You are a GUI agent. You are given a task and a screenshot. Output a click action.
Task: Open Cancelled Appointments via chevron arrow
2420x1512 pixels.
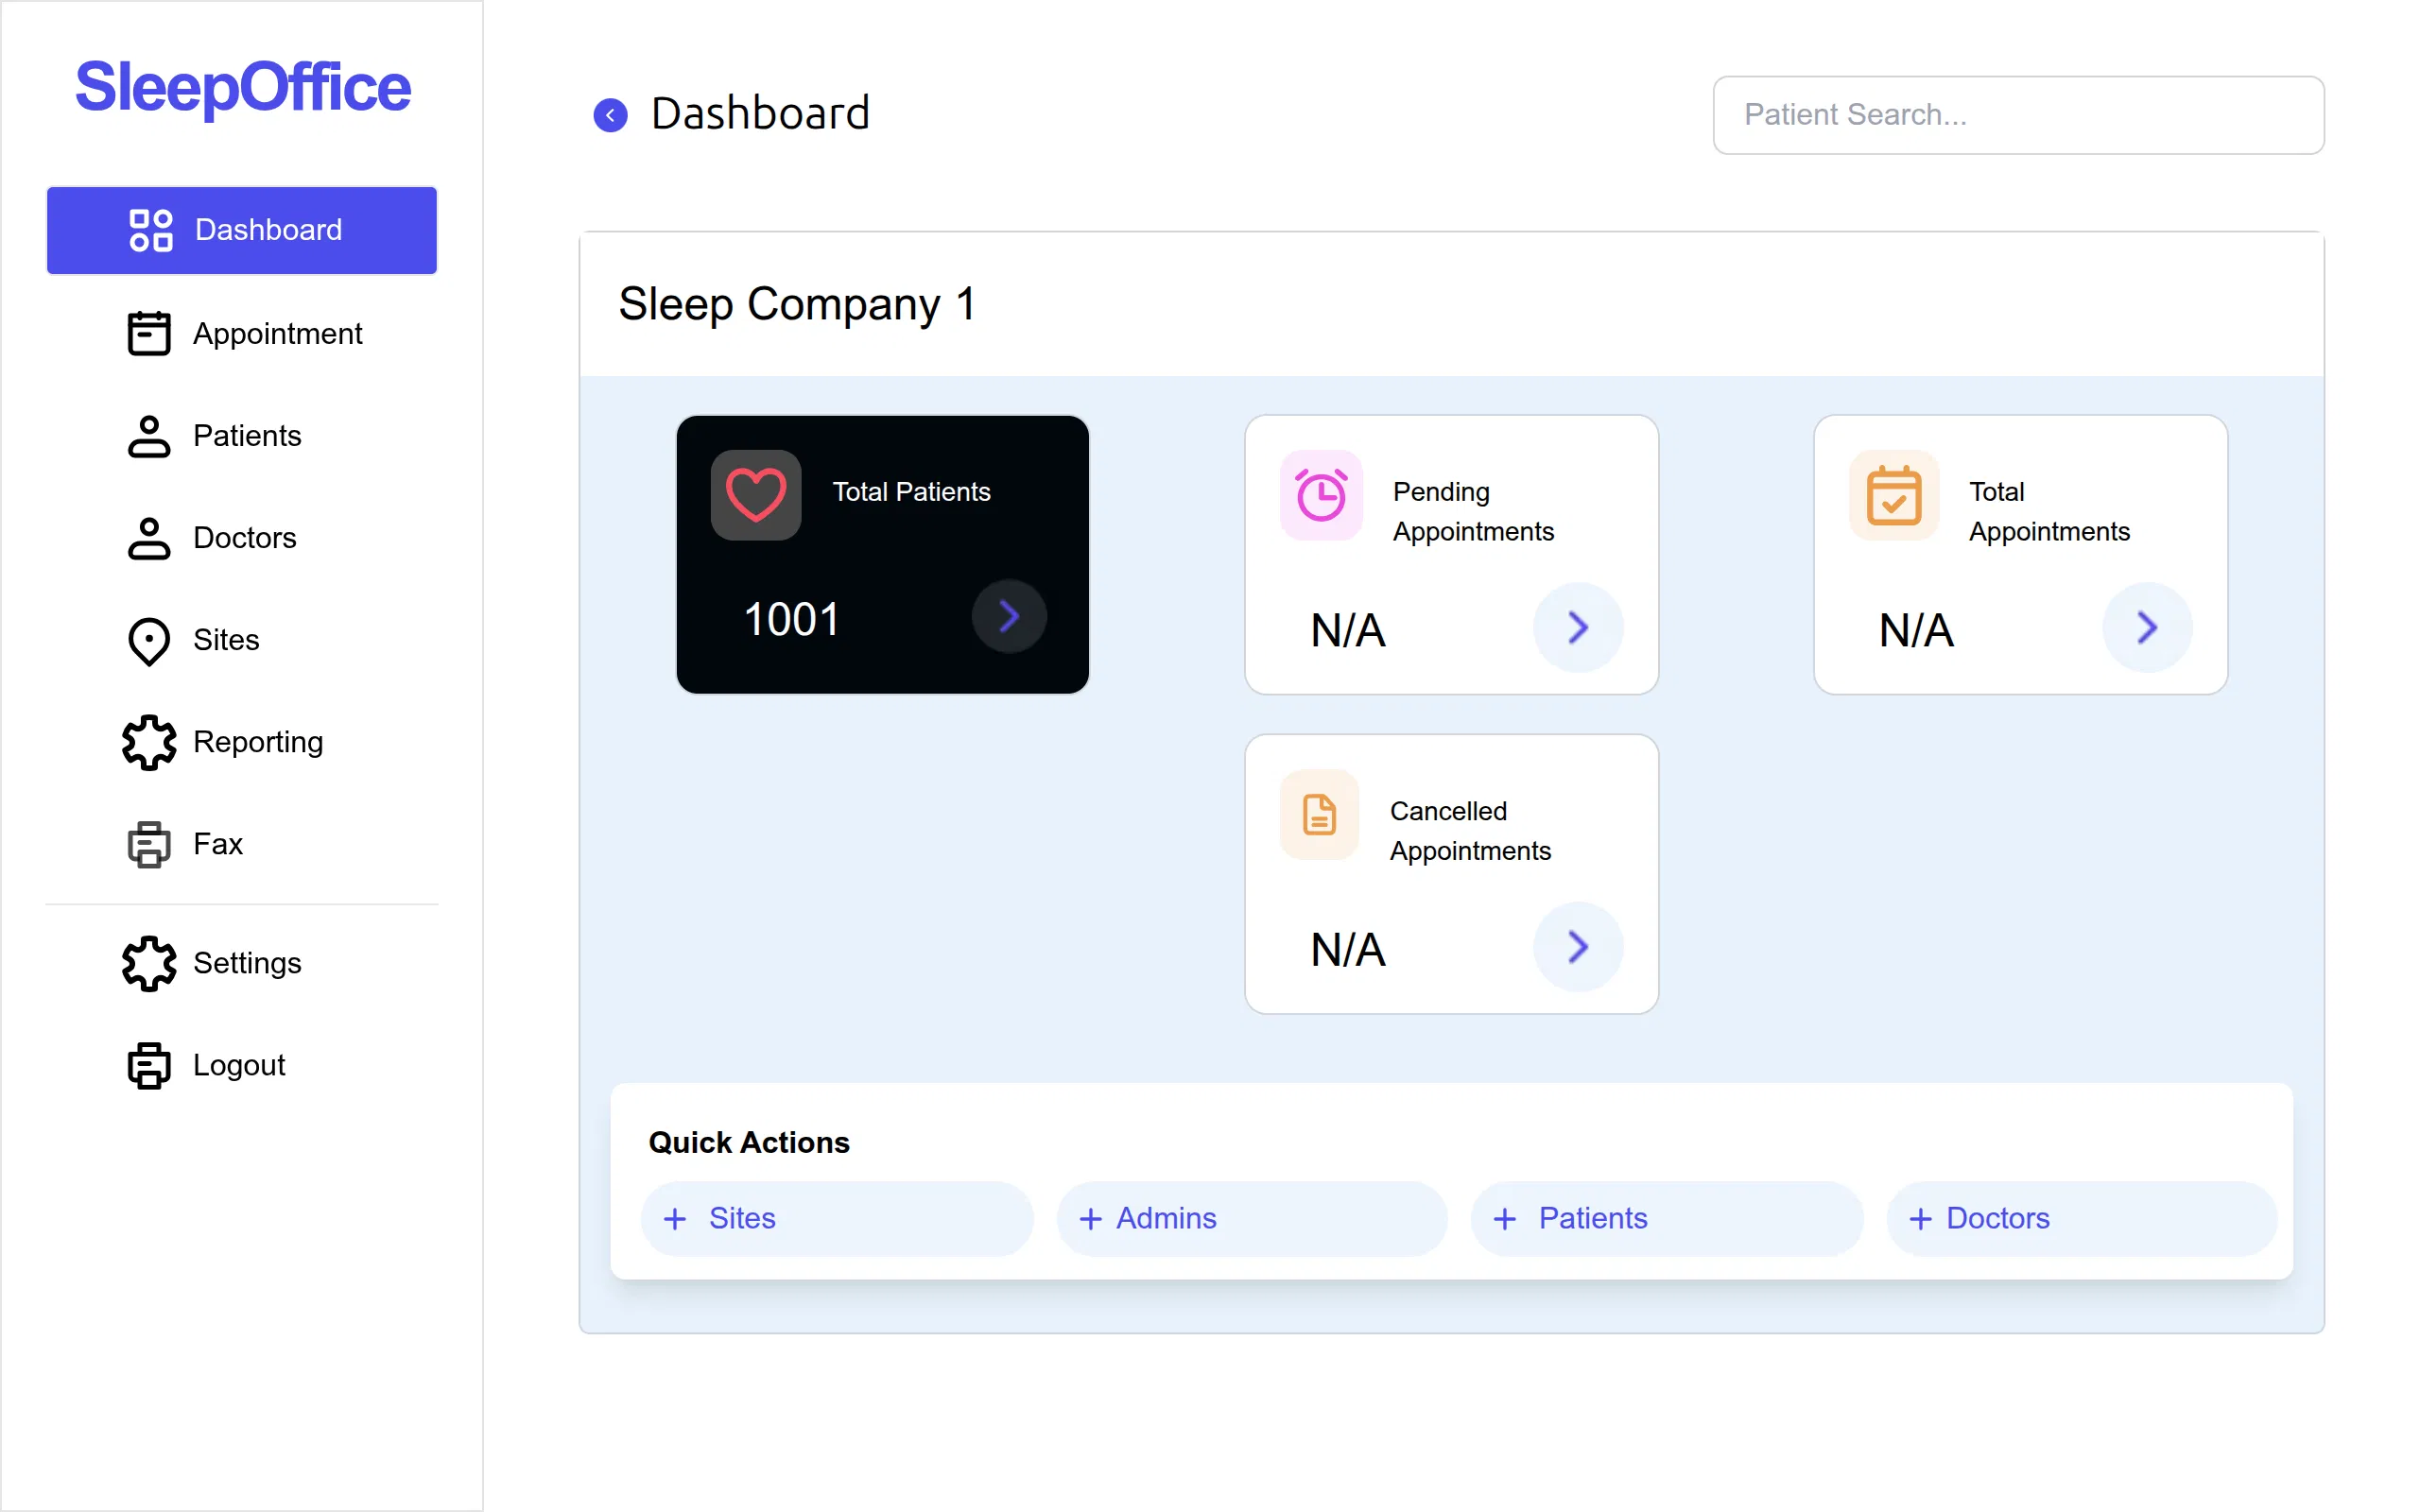point(1578,947)
